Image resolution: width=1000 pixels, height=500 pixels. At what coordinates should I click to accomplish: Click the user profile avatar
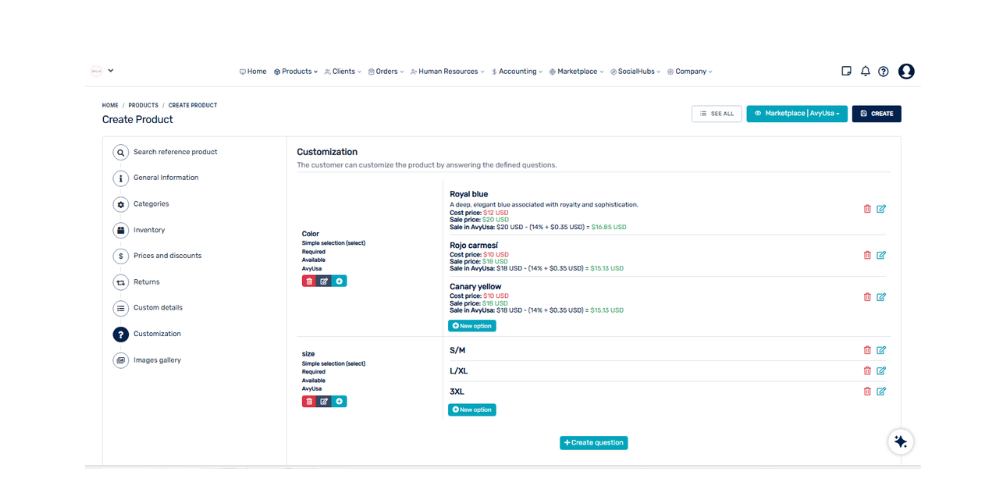[906, 71]
